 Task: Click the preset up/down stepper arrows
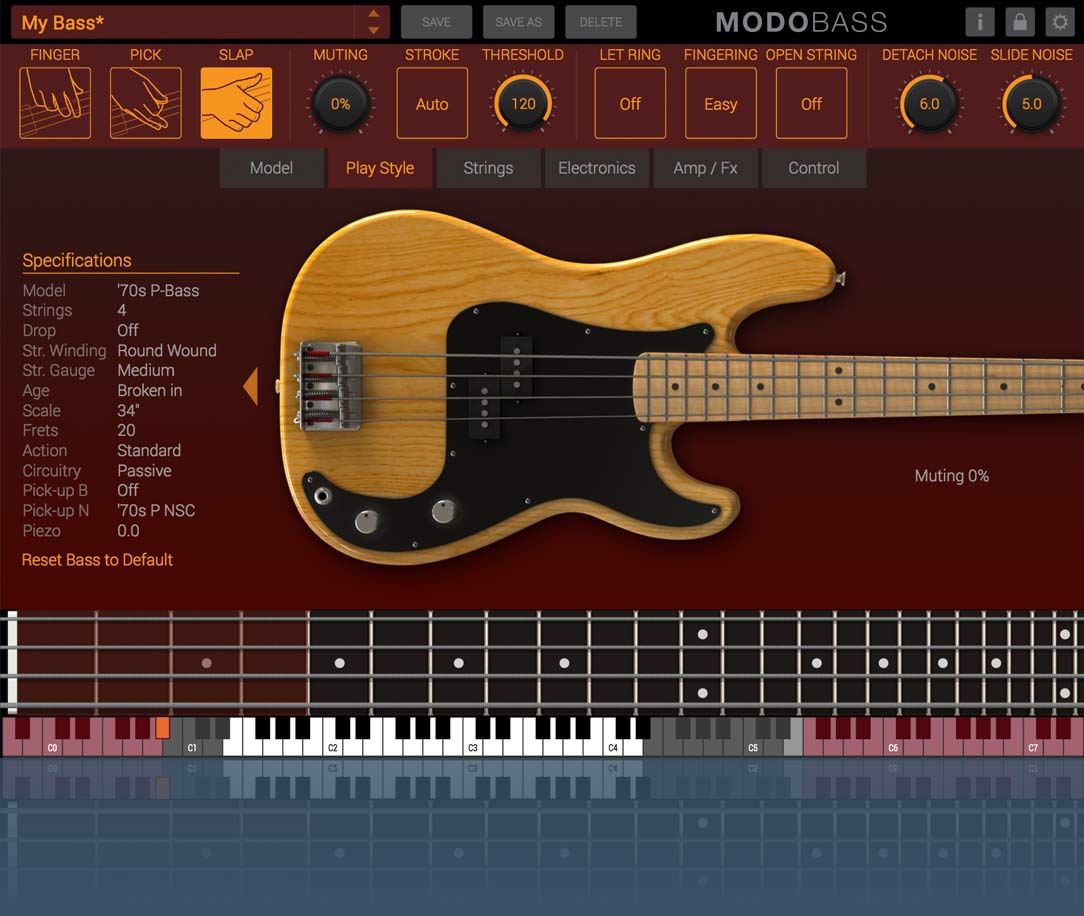373,22
